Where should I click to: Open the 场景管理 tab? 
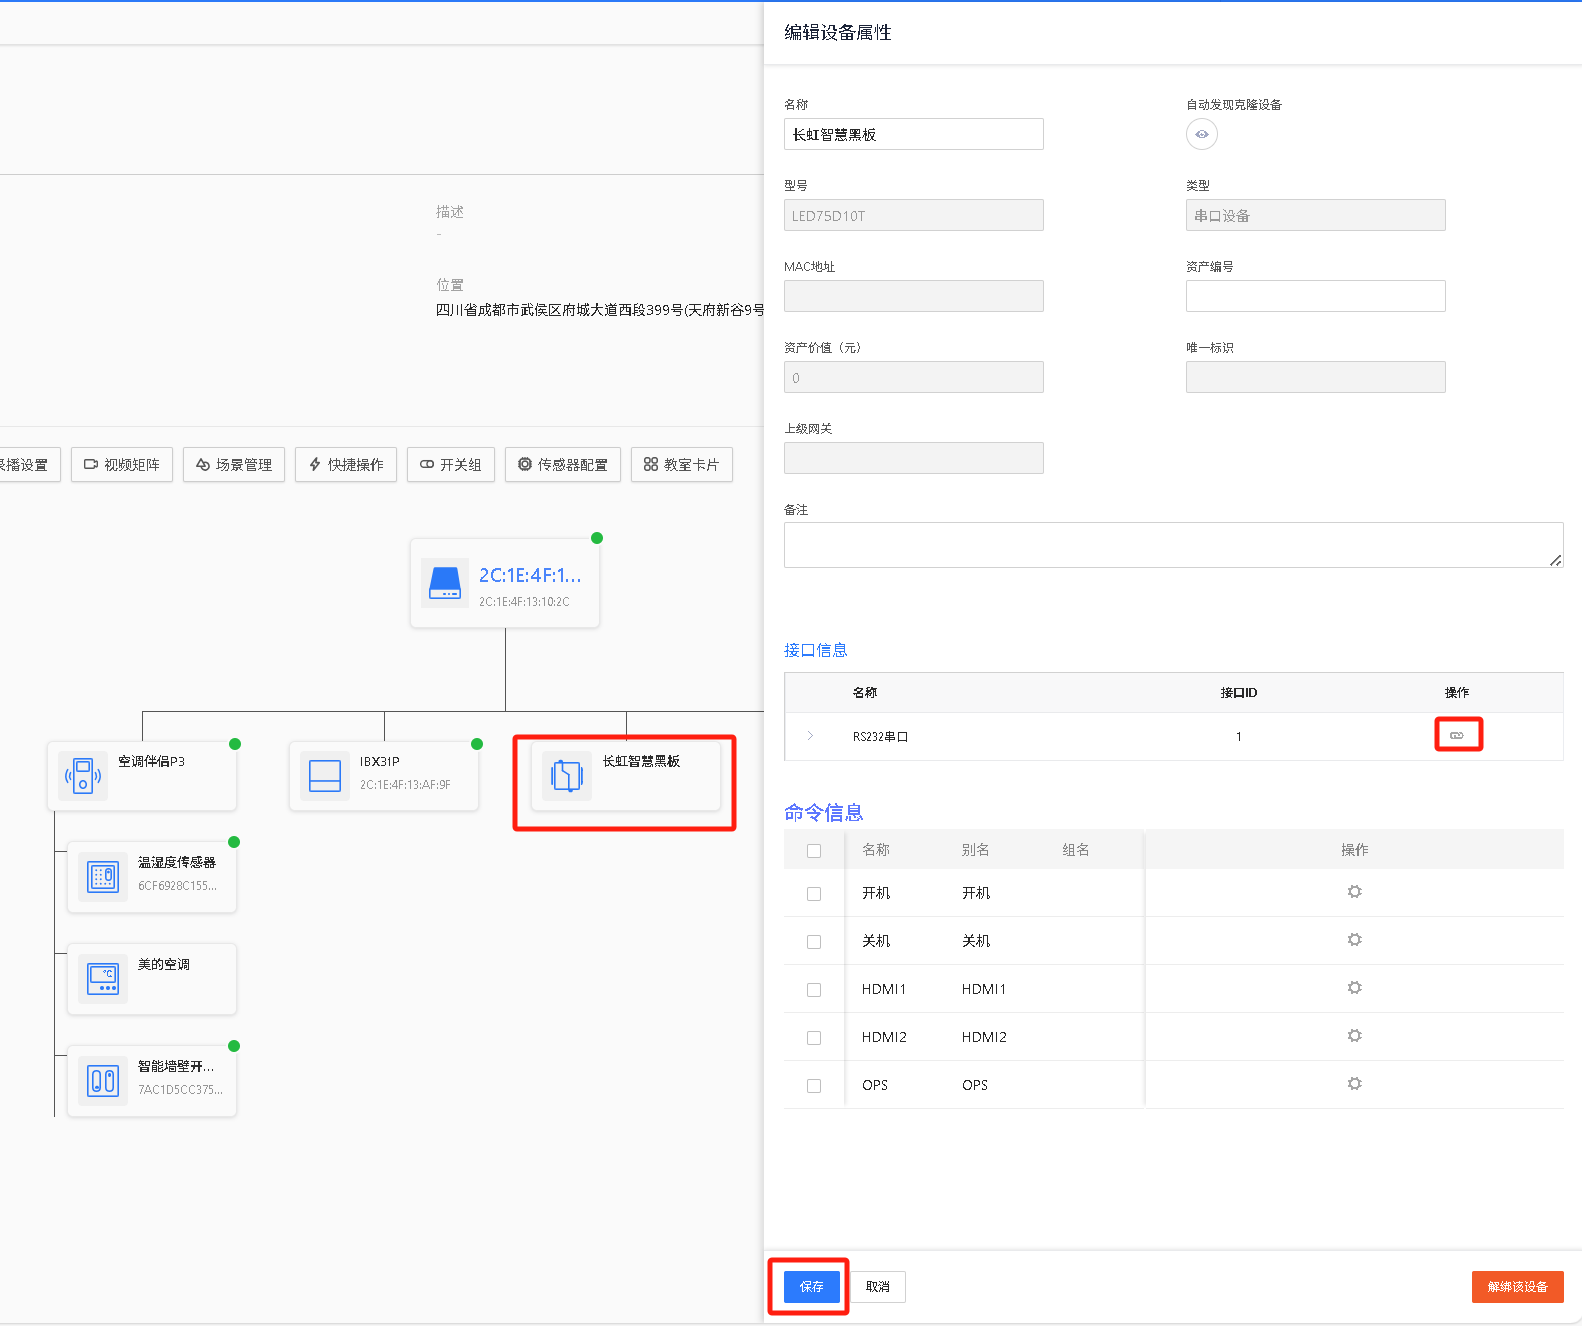[x=234, y=465]
